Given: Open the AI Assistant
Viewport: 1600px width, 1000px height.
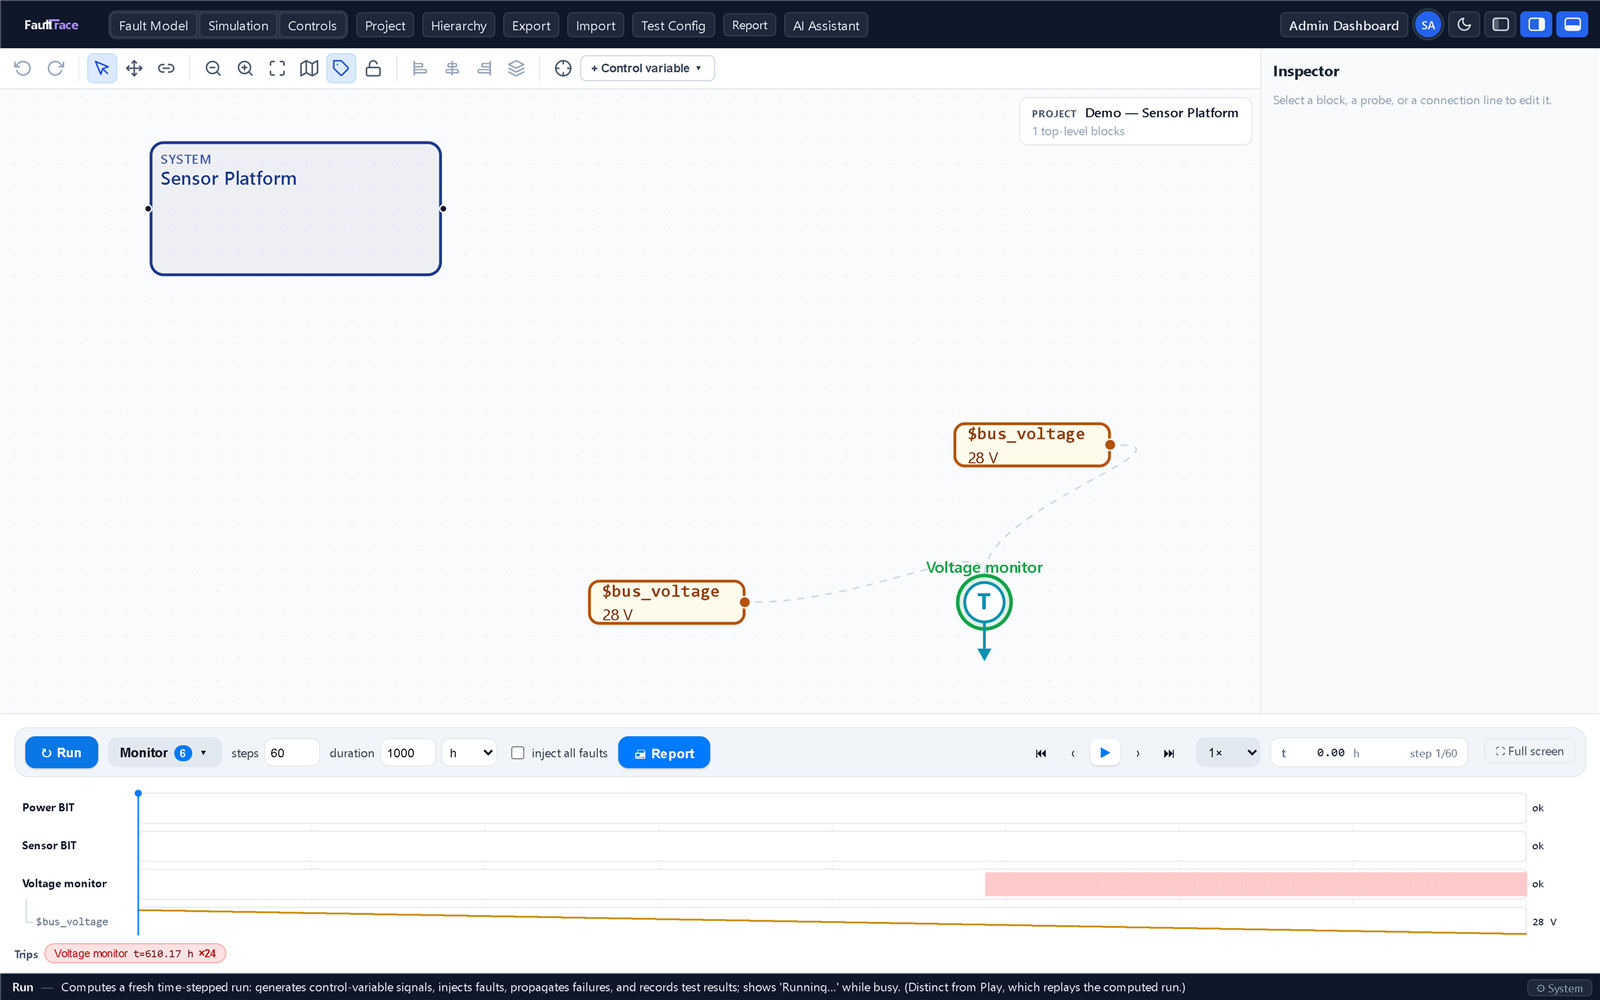Looking at the screenshot, I should (826, 25).
